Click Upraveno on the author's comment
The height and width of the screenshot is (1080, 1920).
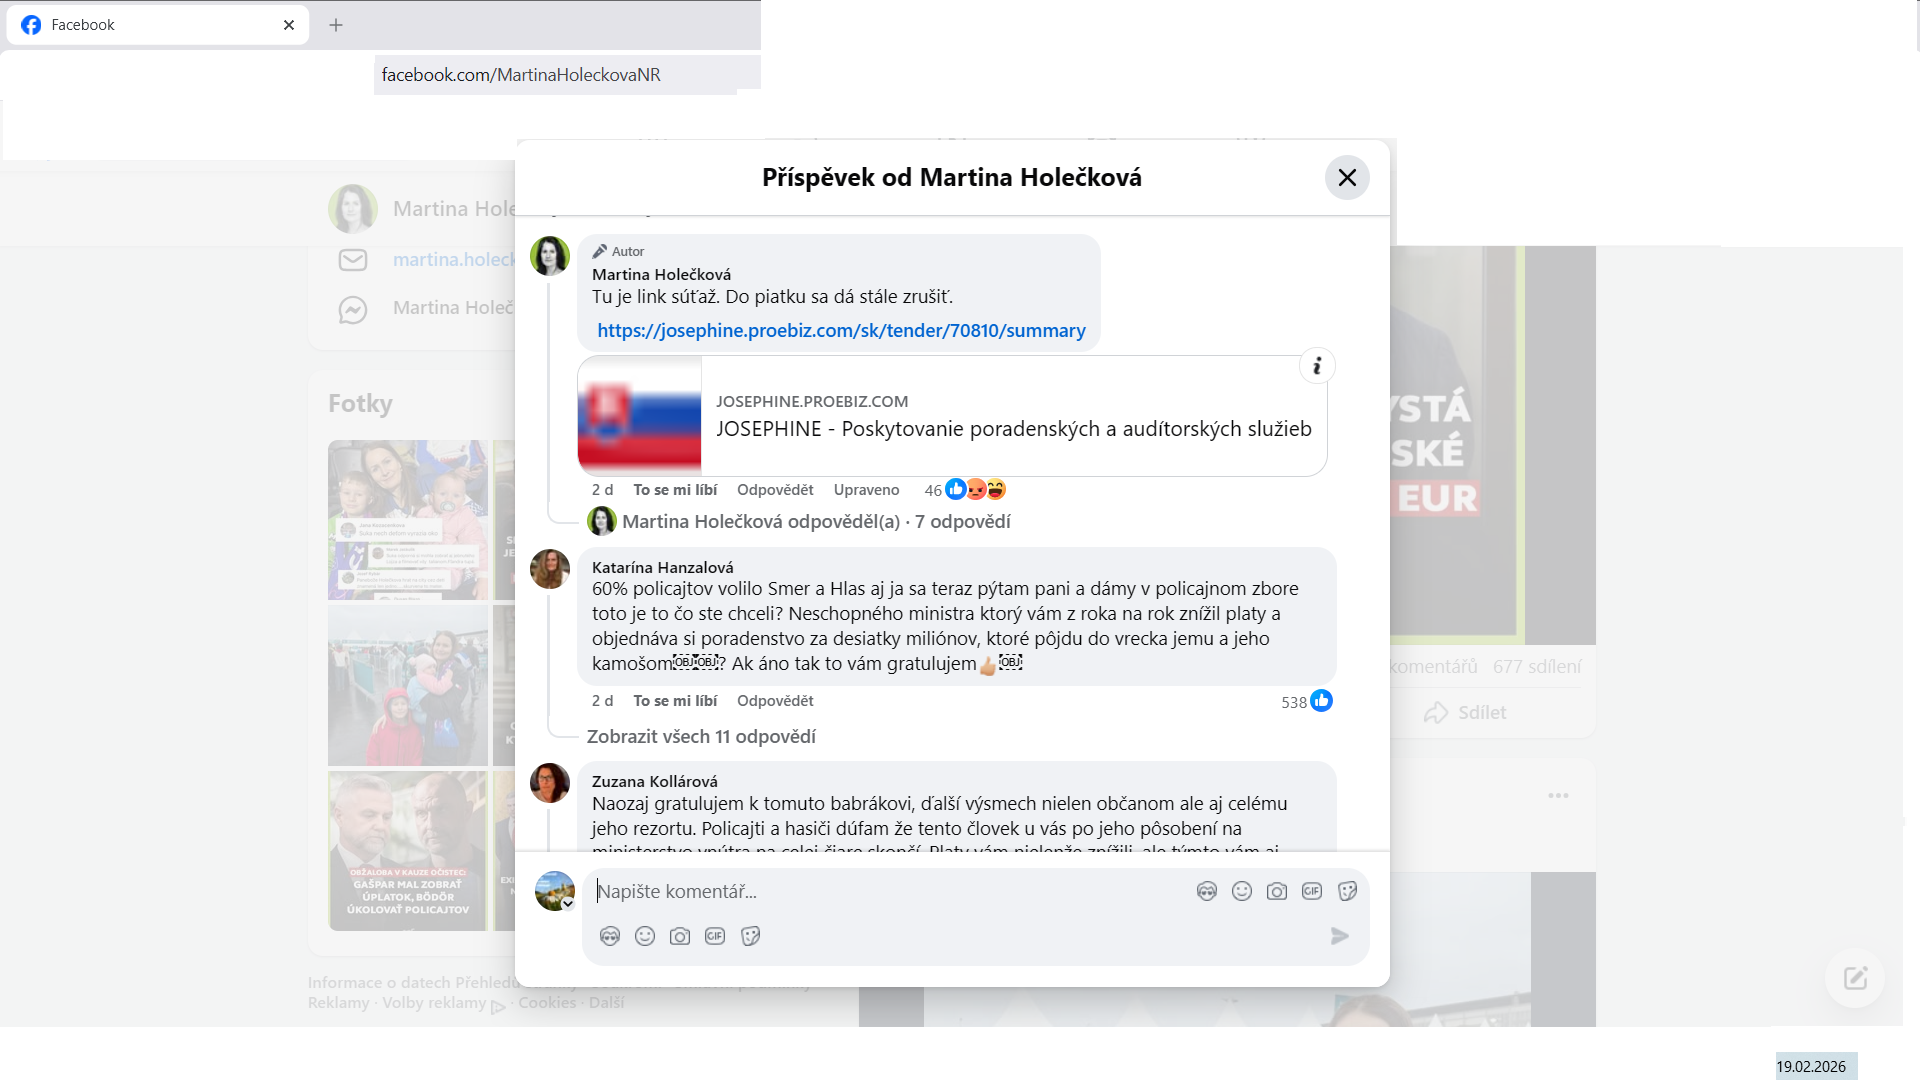tap(866, 490)
